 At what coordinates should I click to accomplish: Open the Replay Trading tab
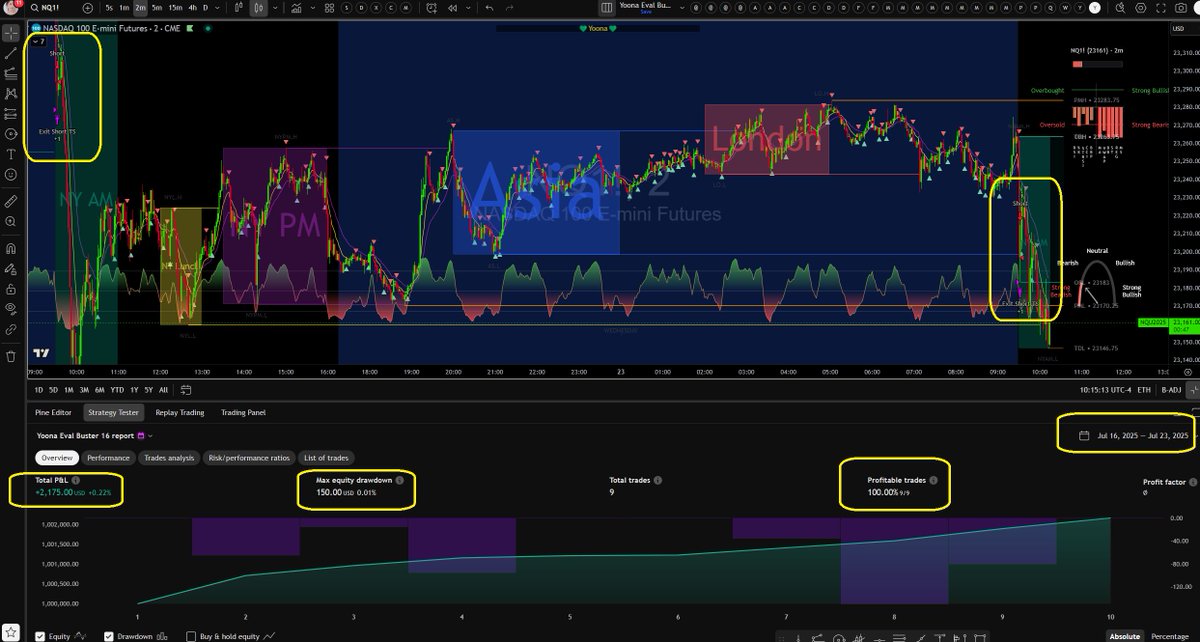point(181,412)
